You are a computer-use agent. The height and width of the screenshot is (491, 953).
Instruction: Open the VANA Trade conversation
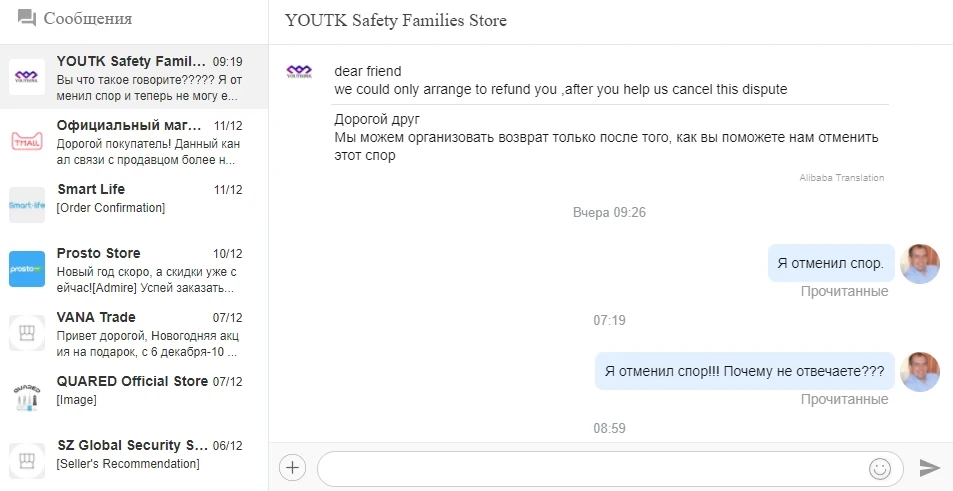(145, 334)
